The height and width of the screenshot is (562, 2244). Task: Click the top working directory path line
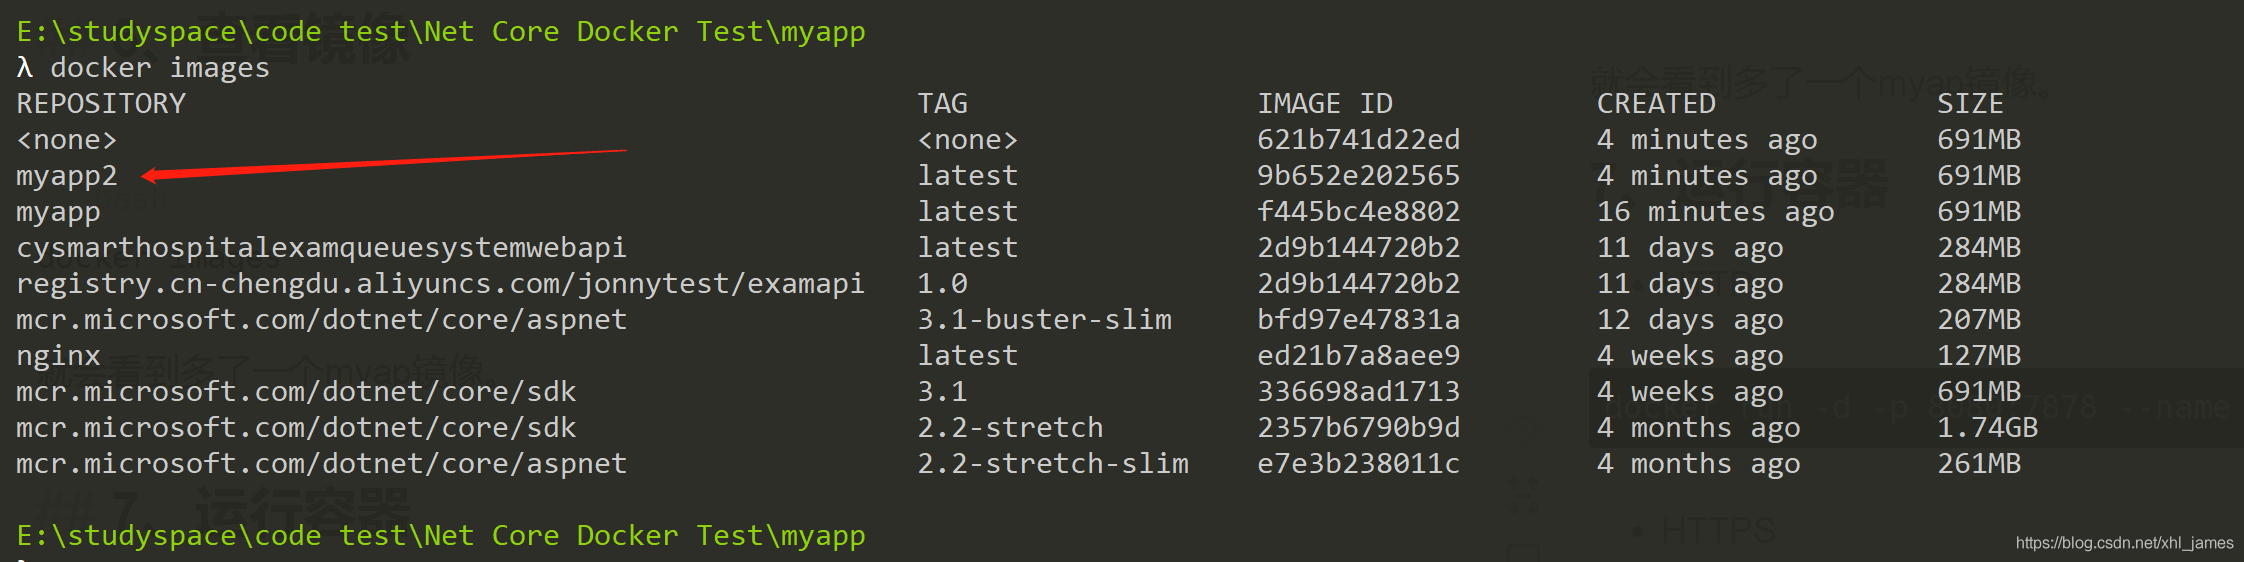(441, 32)
